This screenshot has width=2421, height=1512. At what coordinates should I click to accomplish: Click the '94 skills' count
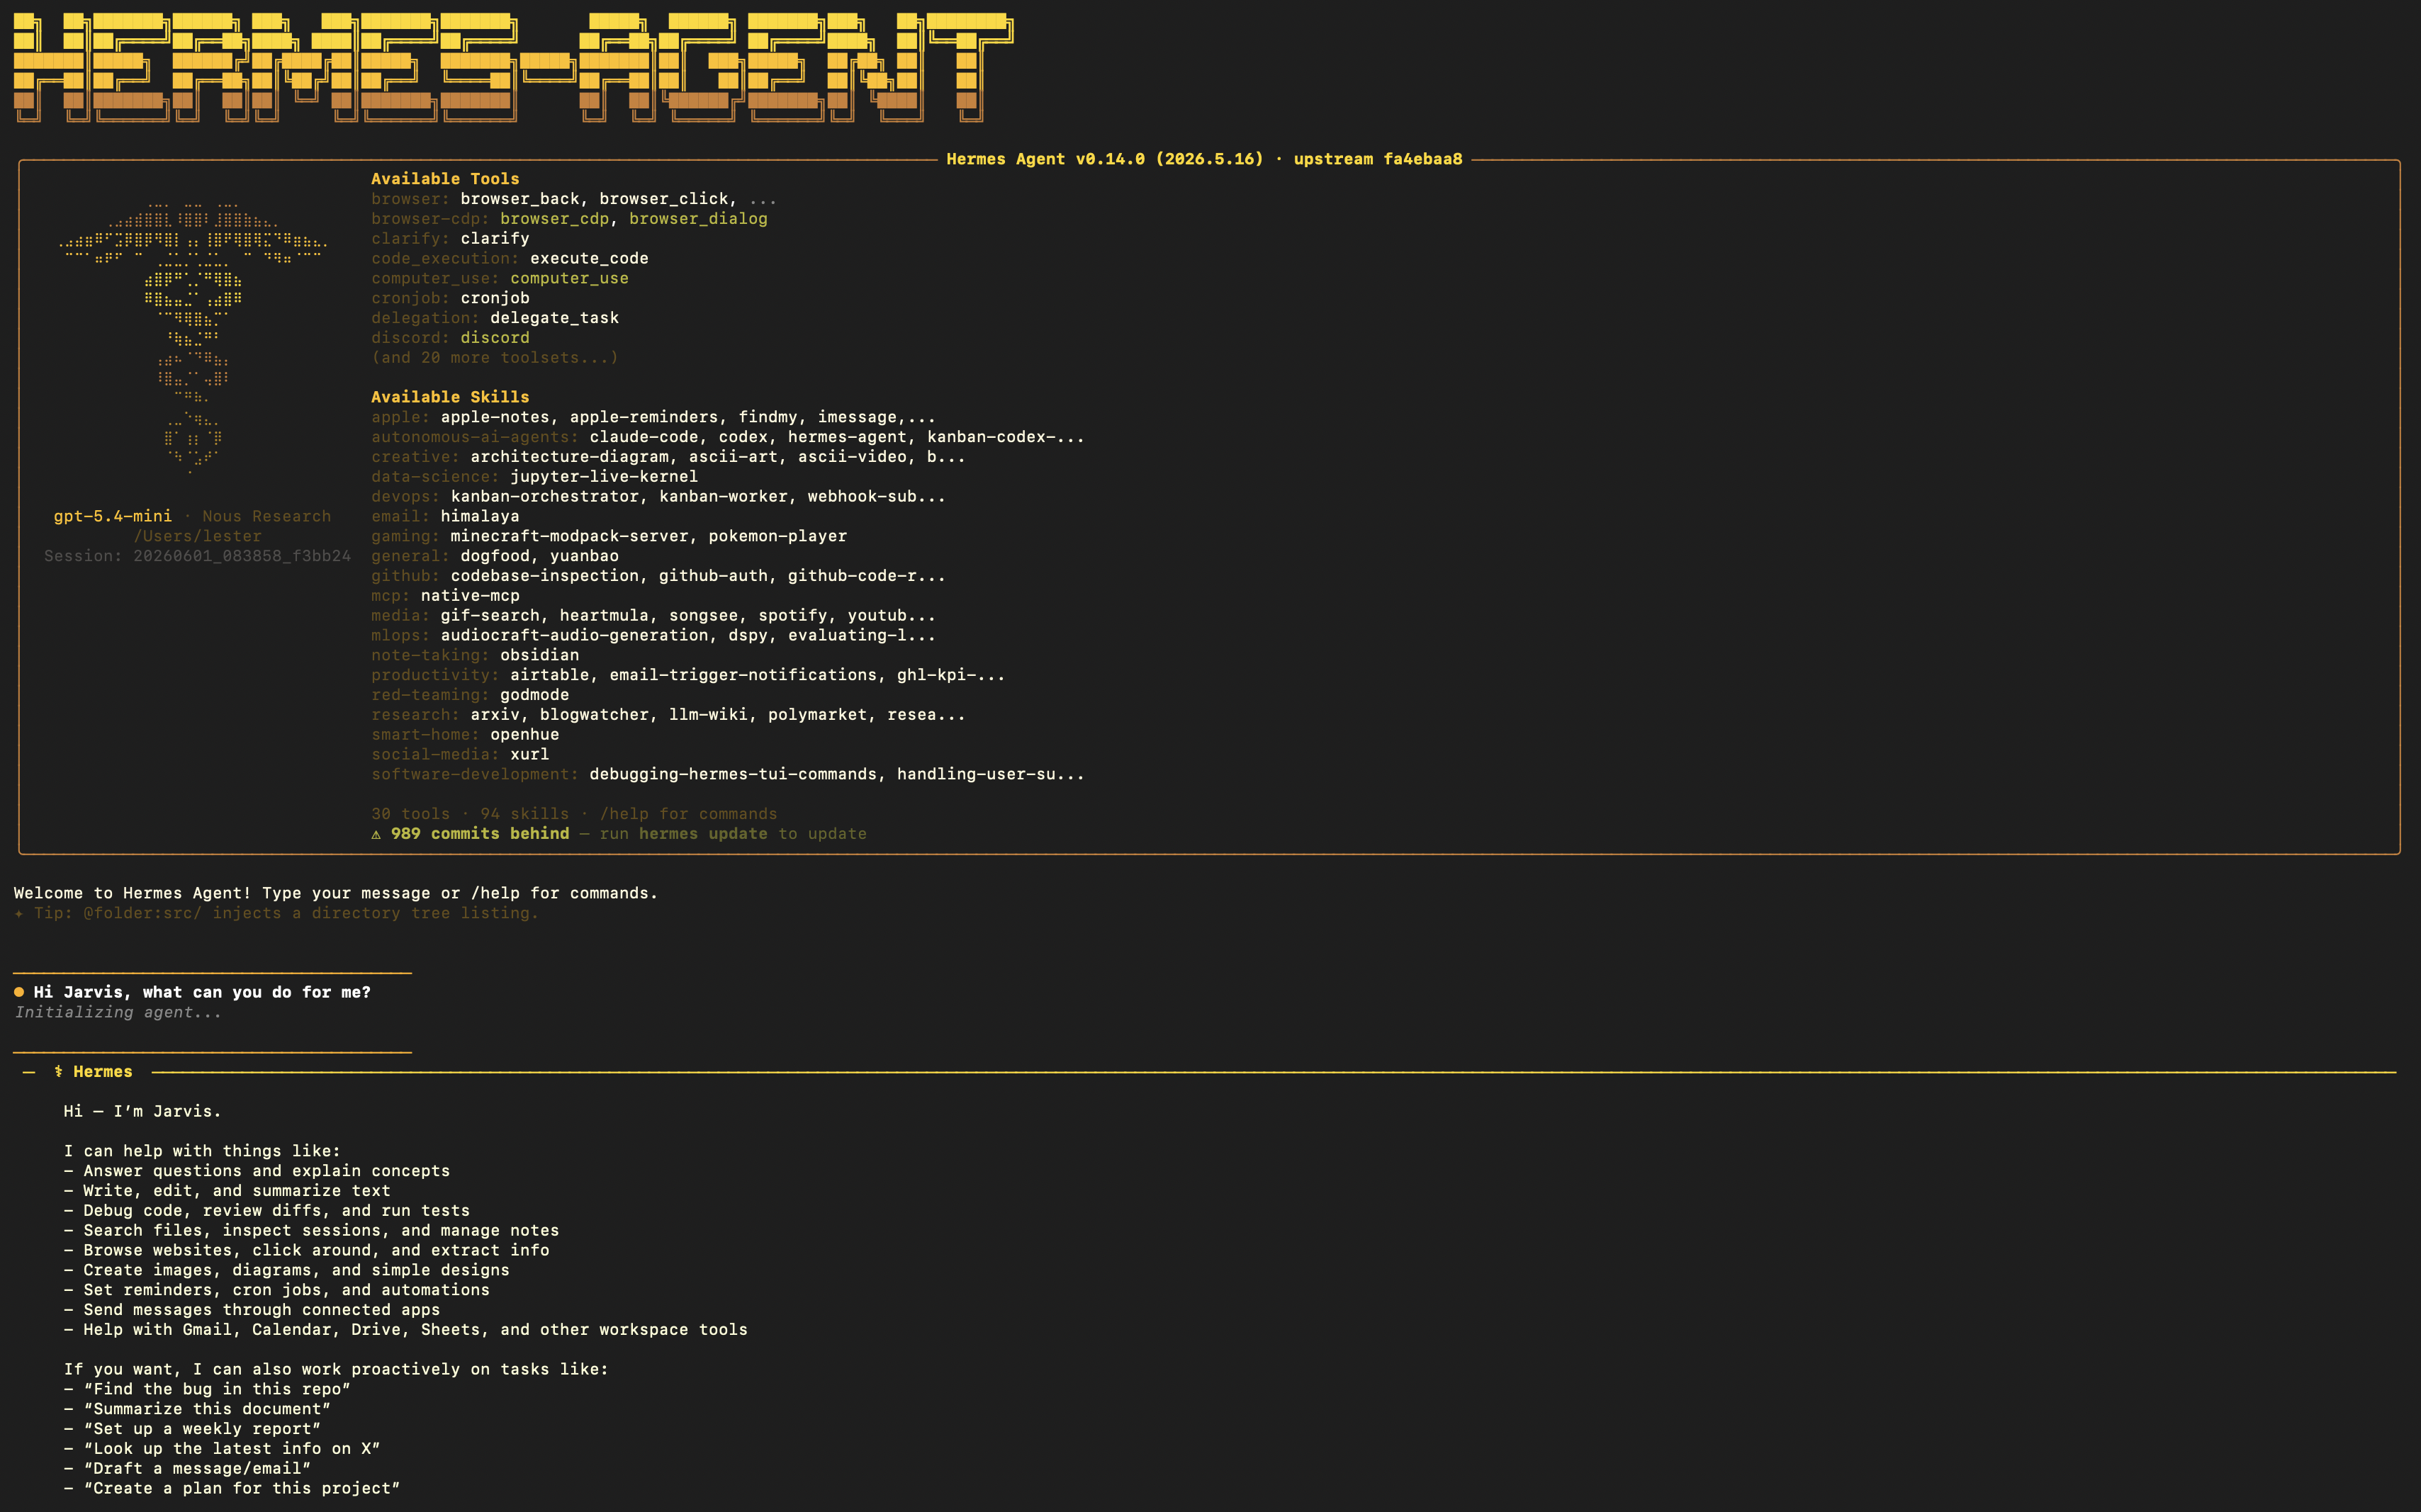(525, 814)
